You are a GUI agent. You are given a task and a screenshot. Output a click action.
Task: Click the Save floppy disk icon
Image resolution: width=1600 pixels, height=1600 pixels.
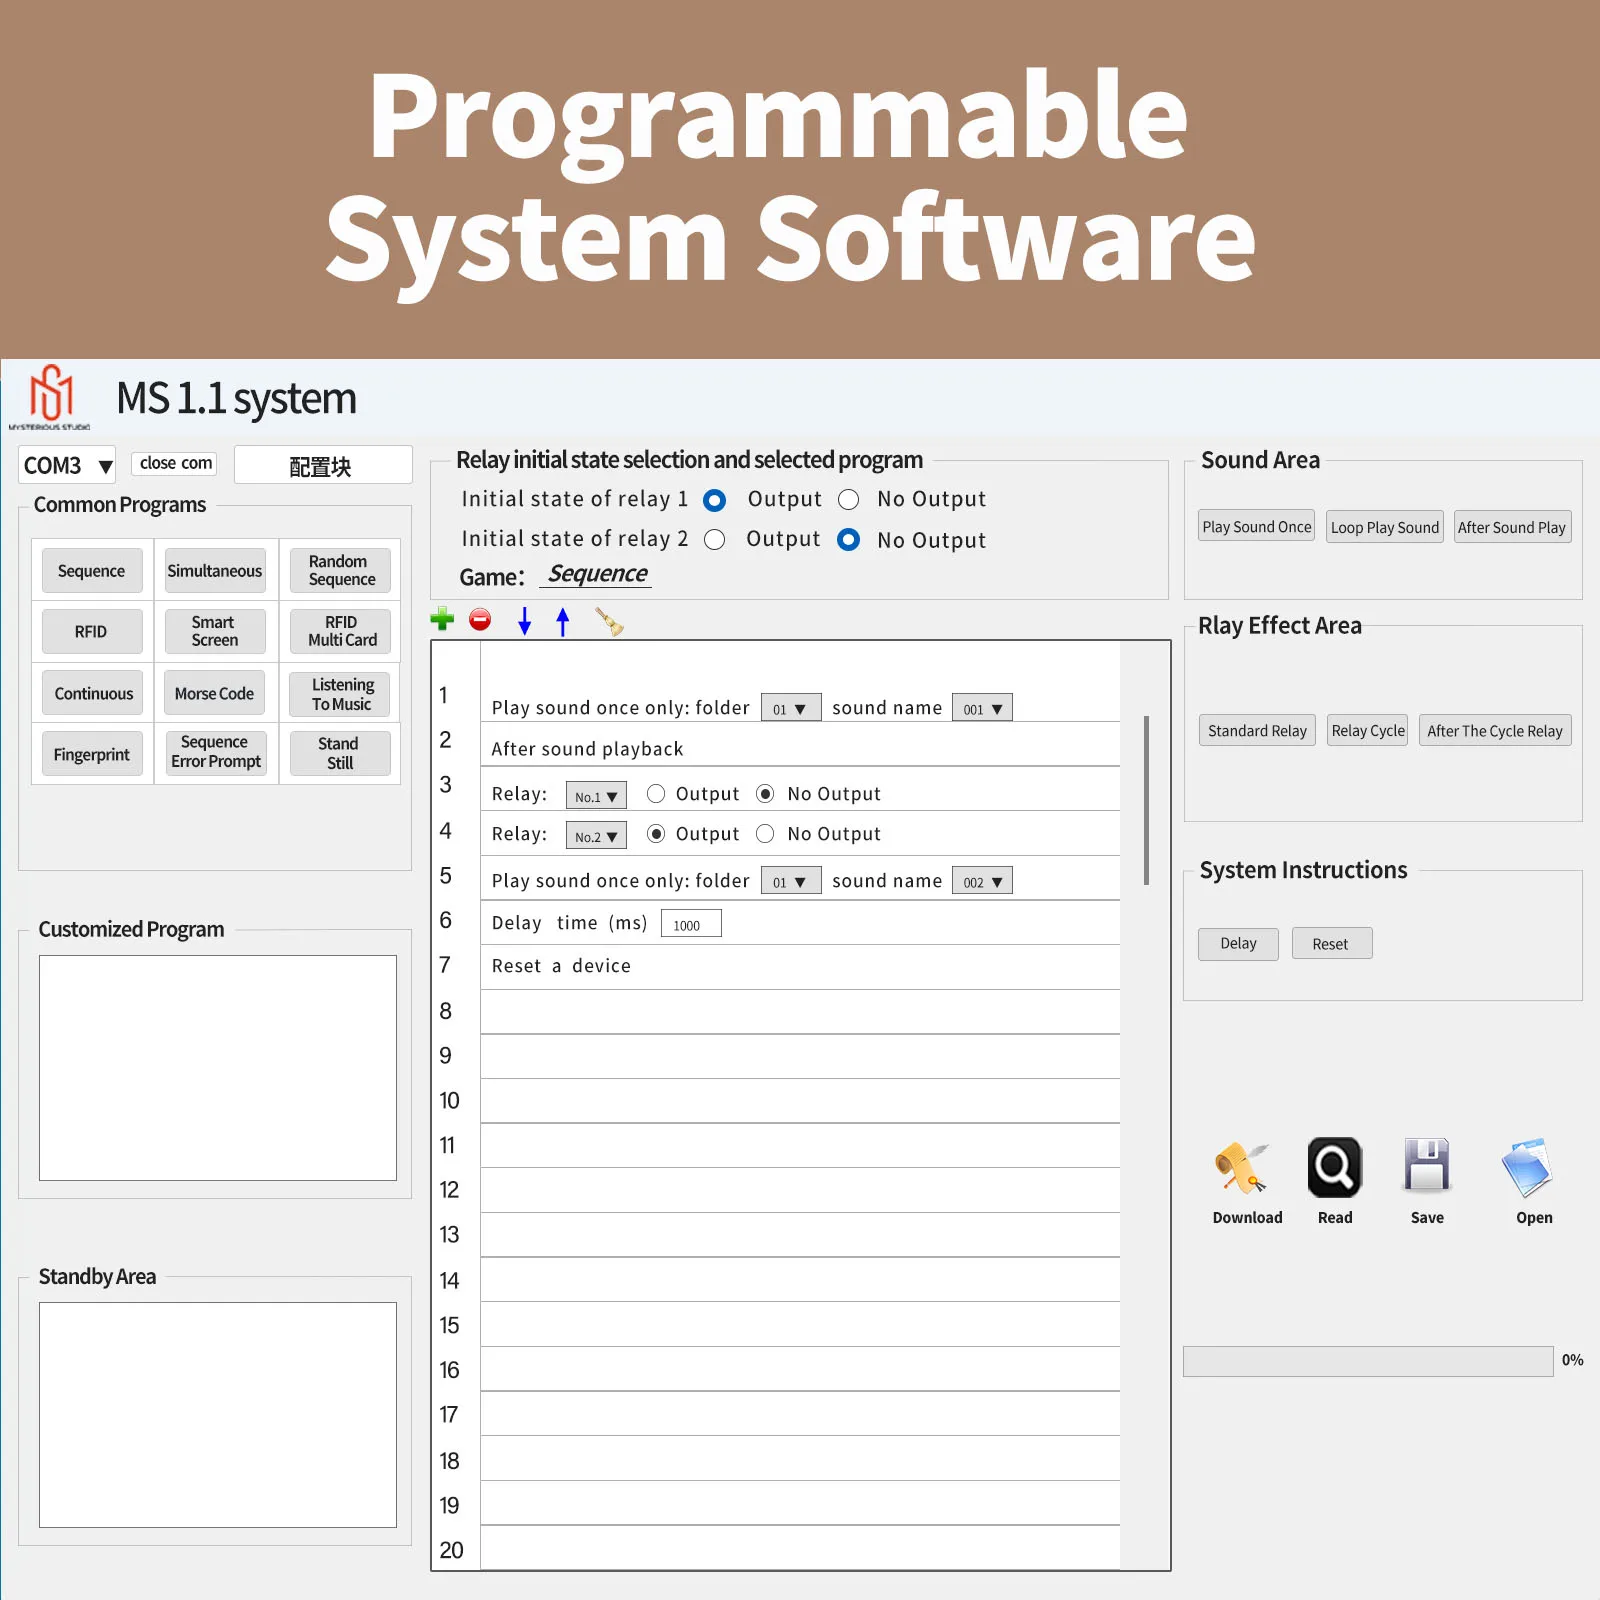[1427, 1165]
